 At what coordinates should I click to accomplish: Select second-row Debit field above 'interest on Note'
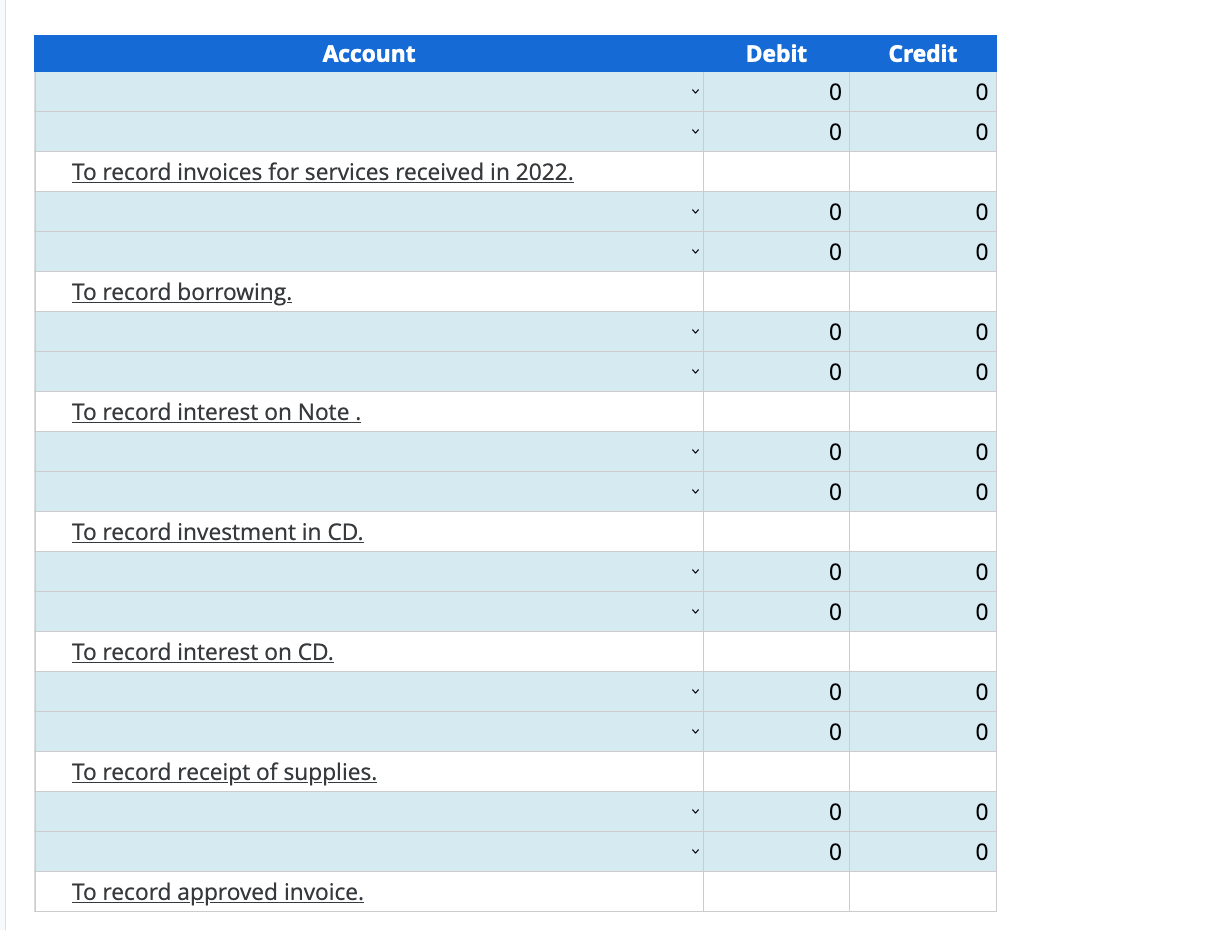coord(776,372)
